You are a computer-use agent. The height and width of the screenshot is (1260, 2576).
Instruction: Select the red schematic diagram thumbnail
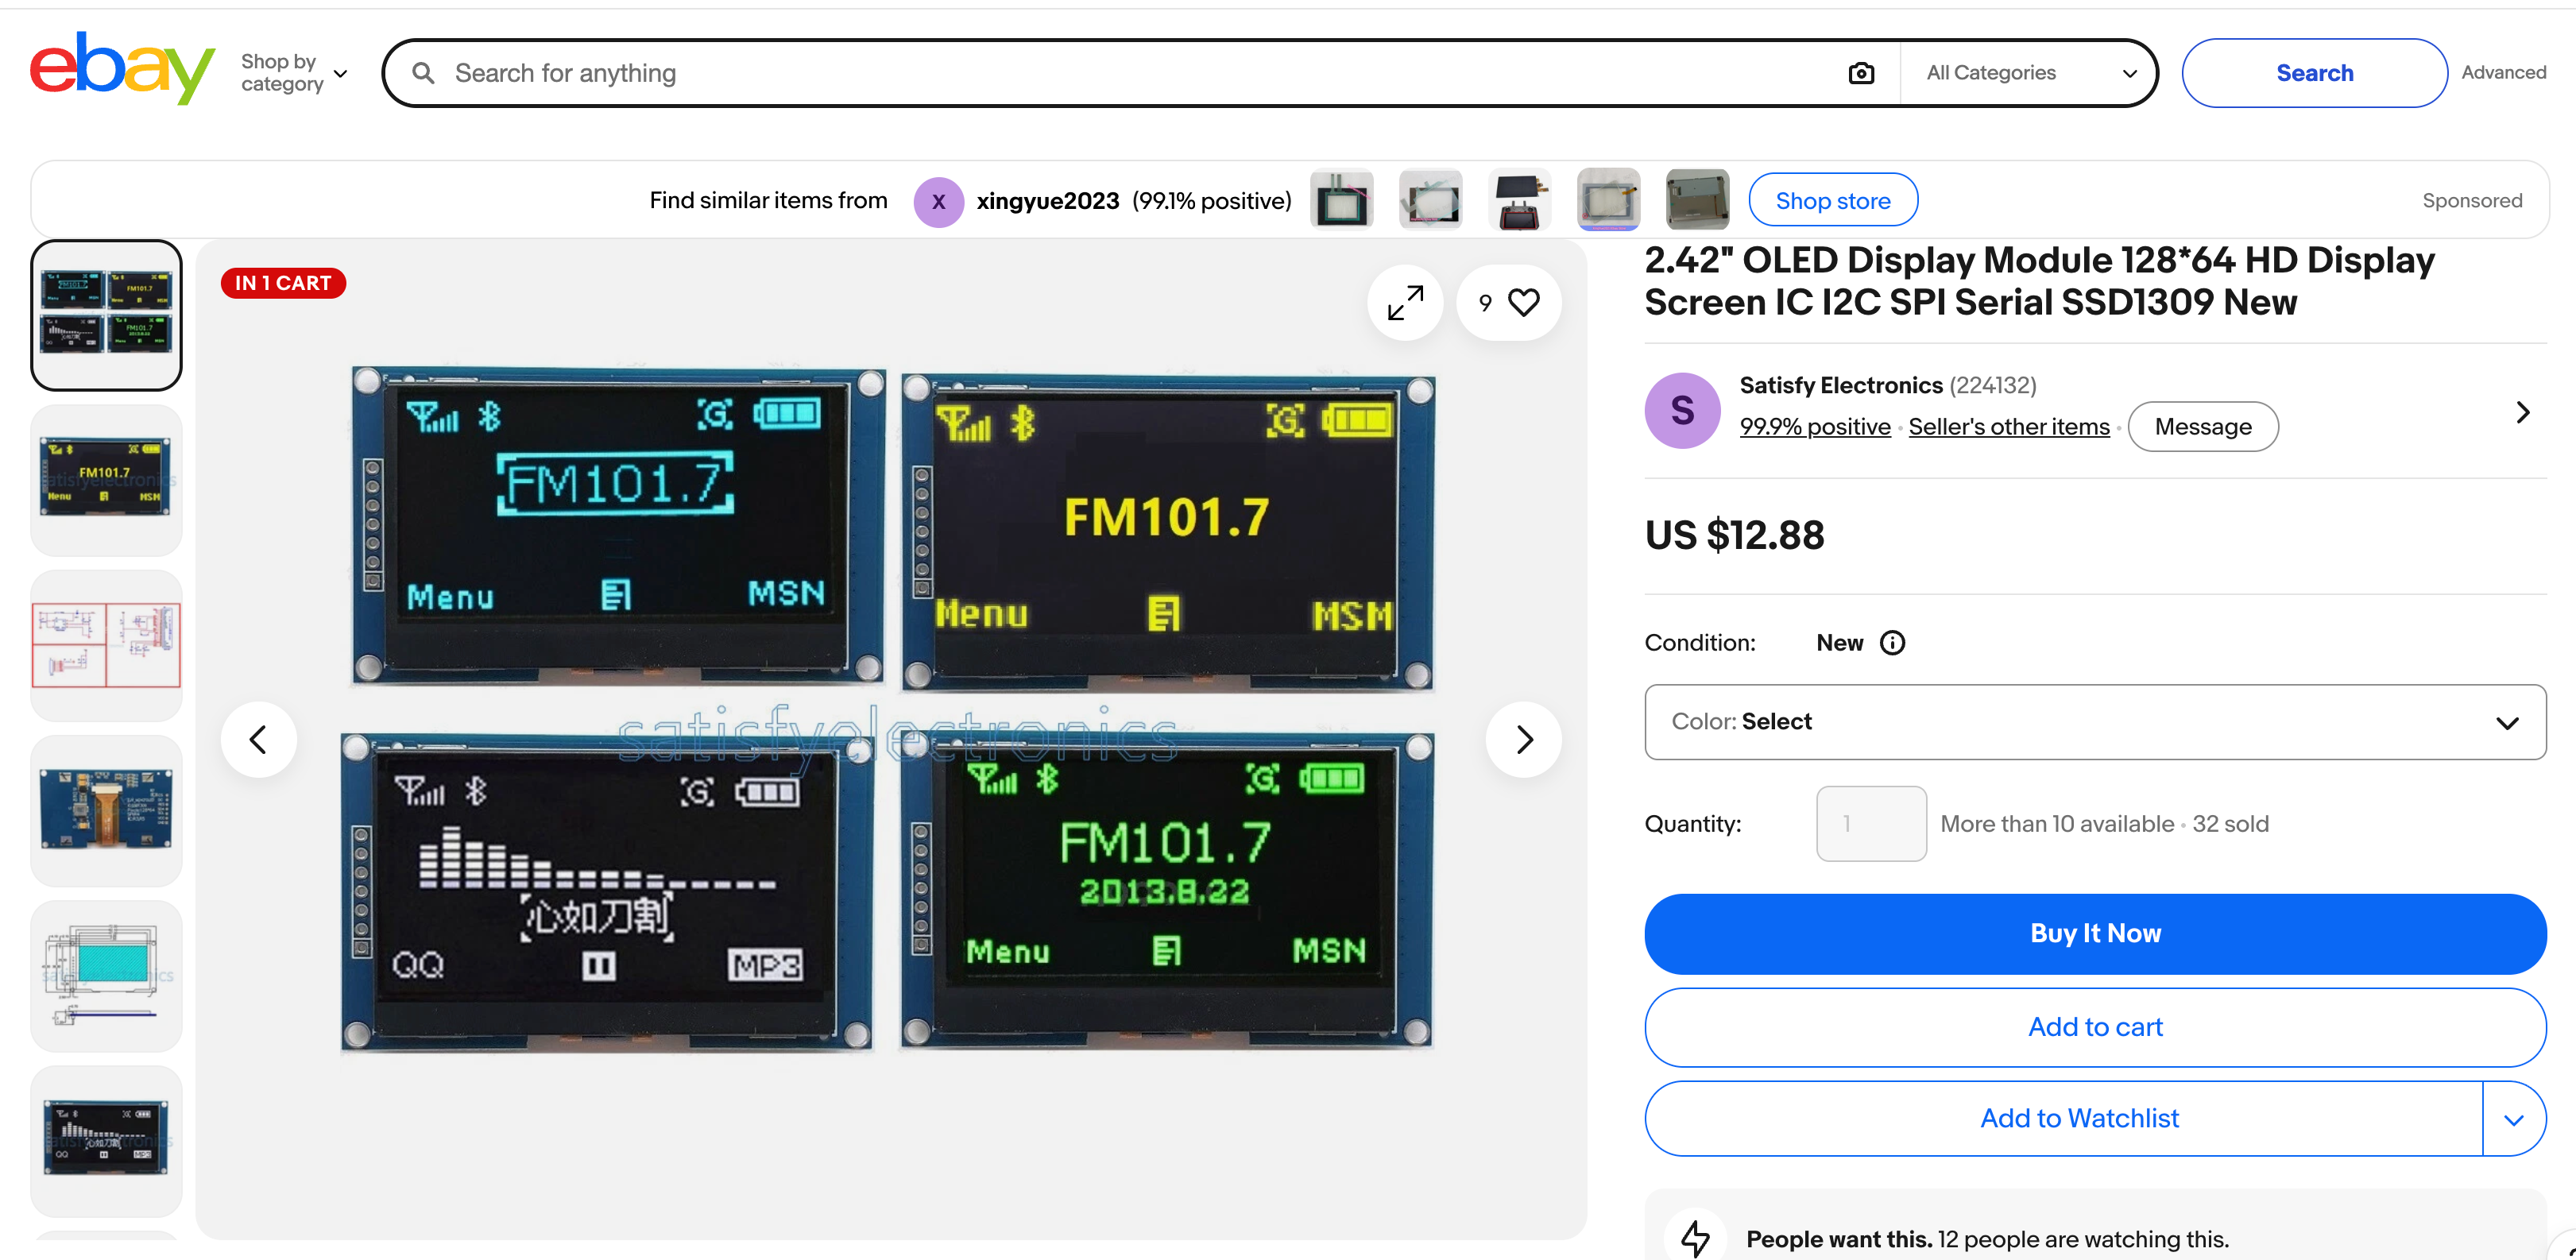(x=106, y=646)
